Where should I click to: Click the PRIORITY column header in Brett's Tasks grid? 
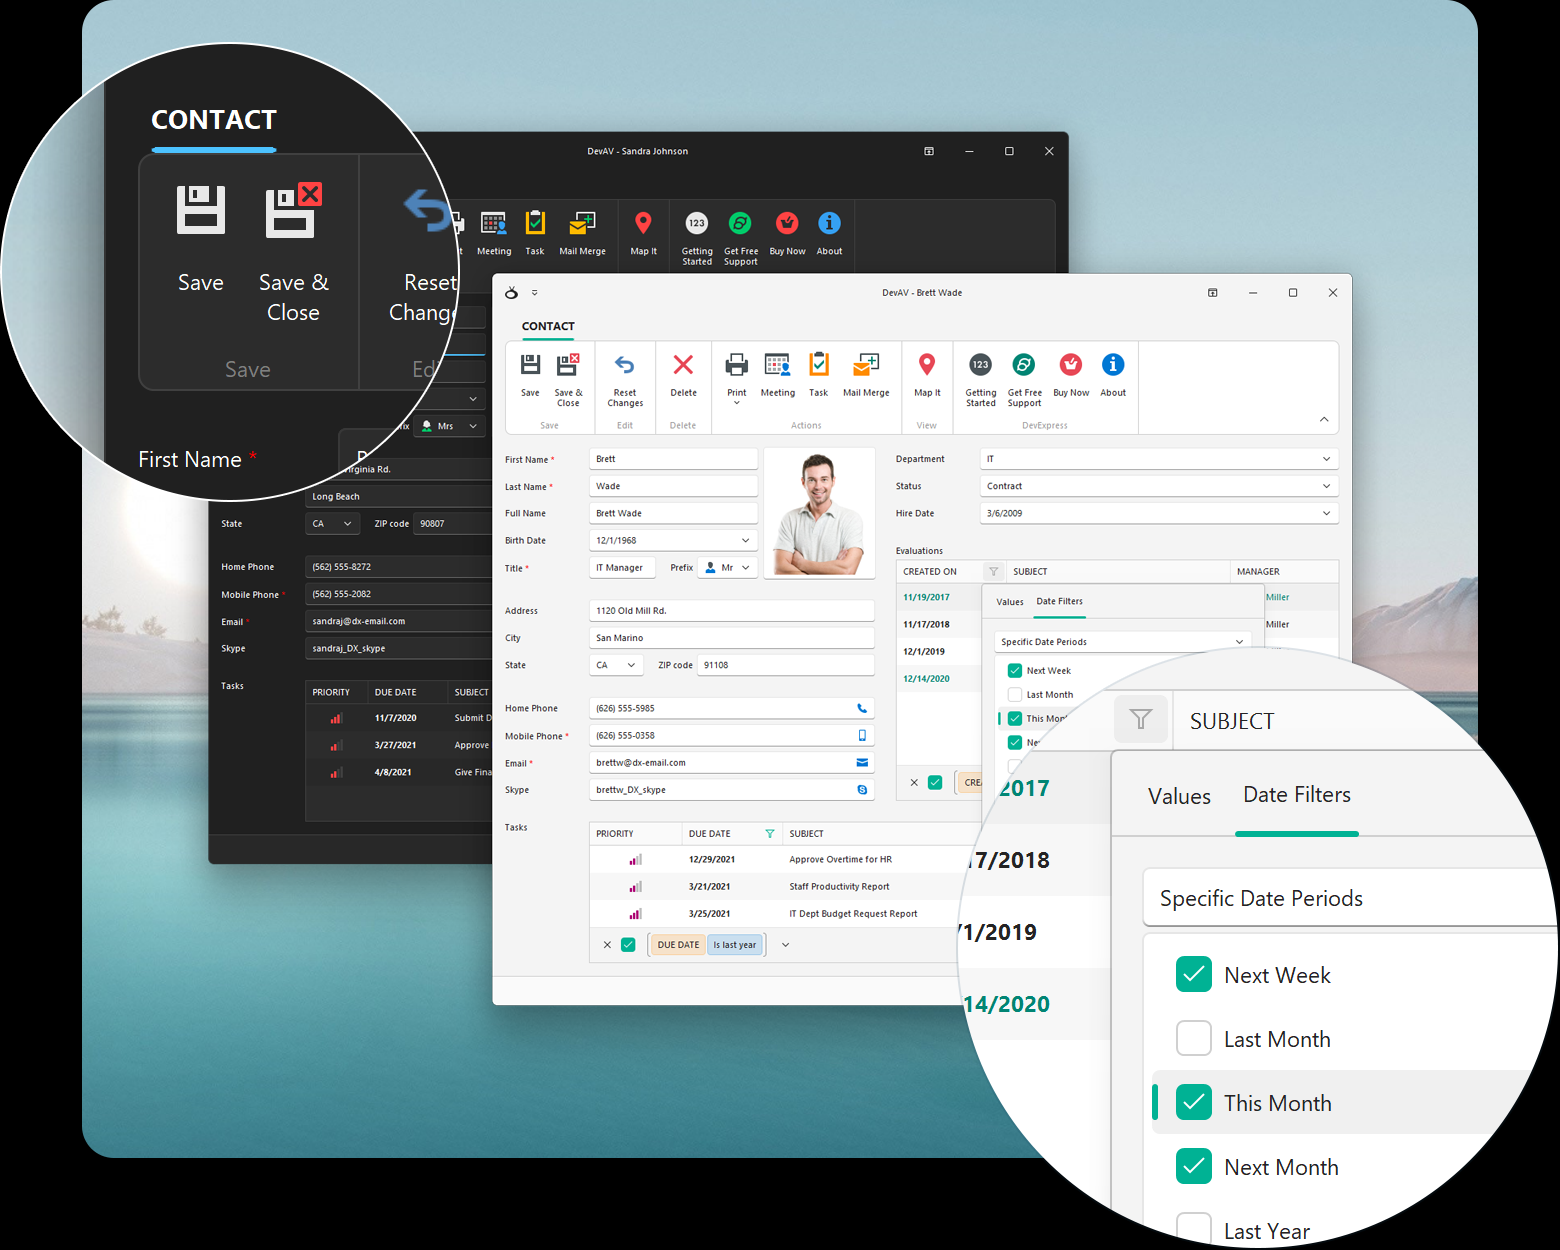click(x=635, y=833)
